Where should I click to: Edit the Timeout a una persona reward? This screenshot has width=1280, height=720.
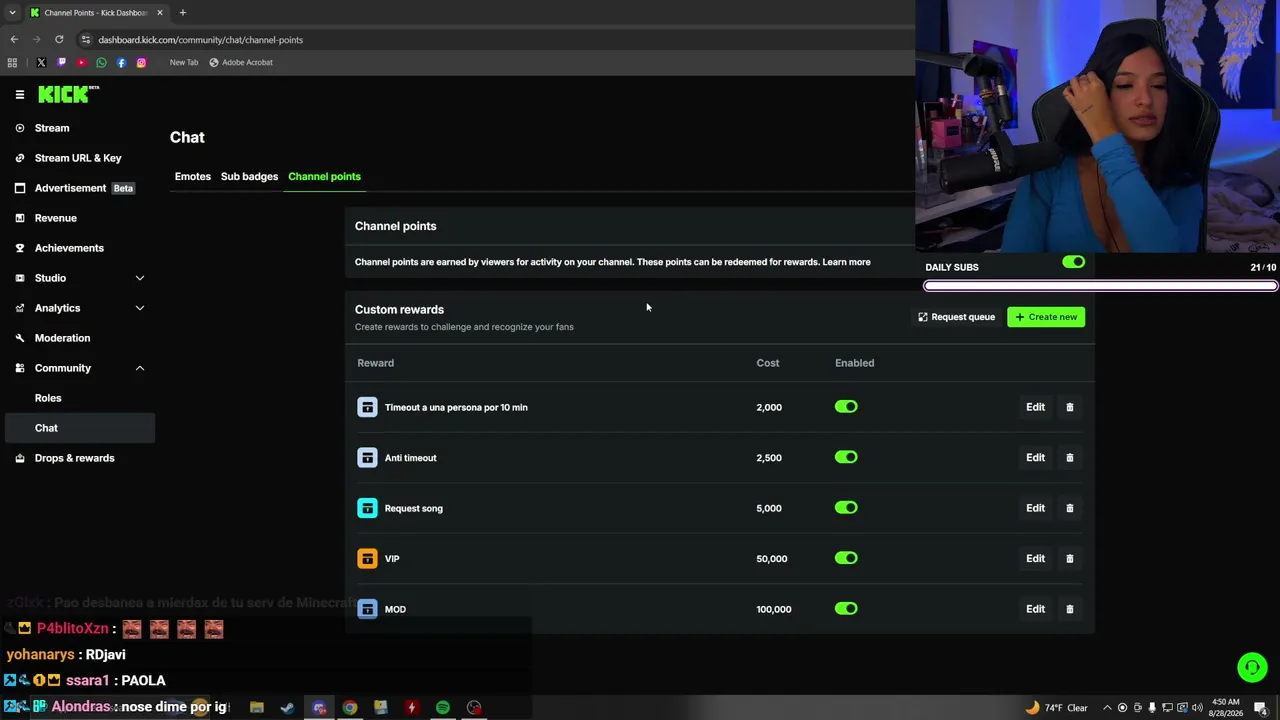tap(1035, 407)
